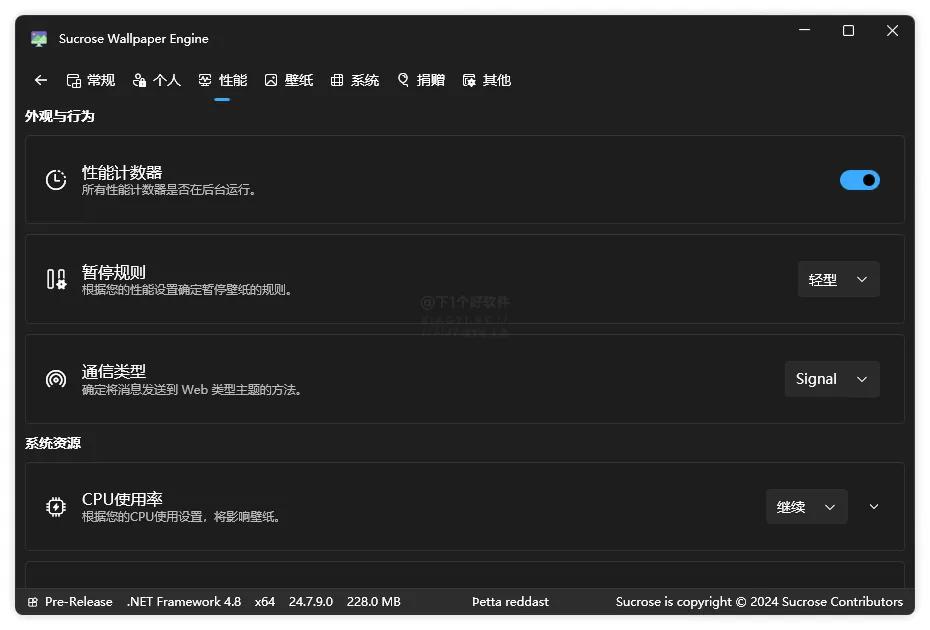Click the Sucrose Wallpaper Engine app icon
The image size is (930, 630).
(38, 38)
